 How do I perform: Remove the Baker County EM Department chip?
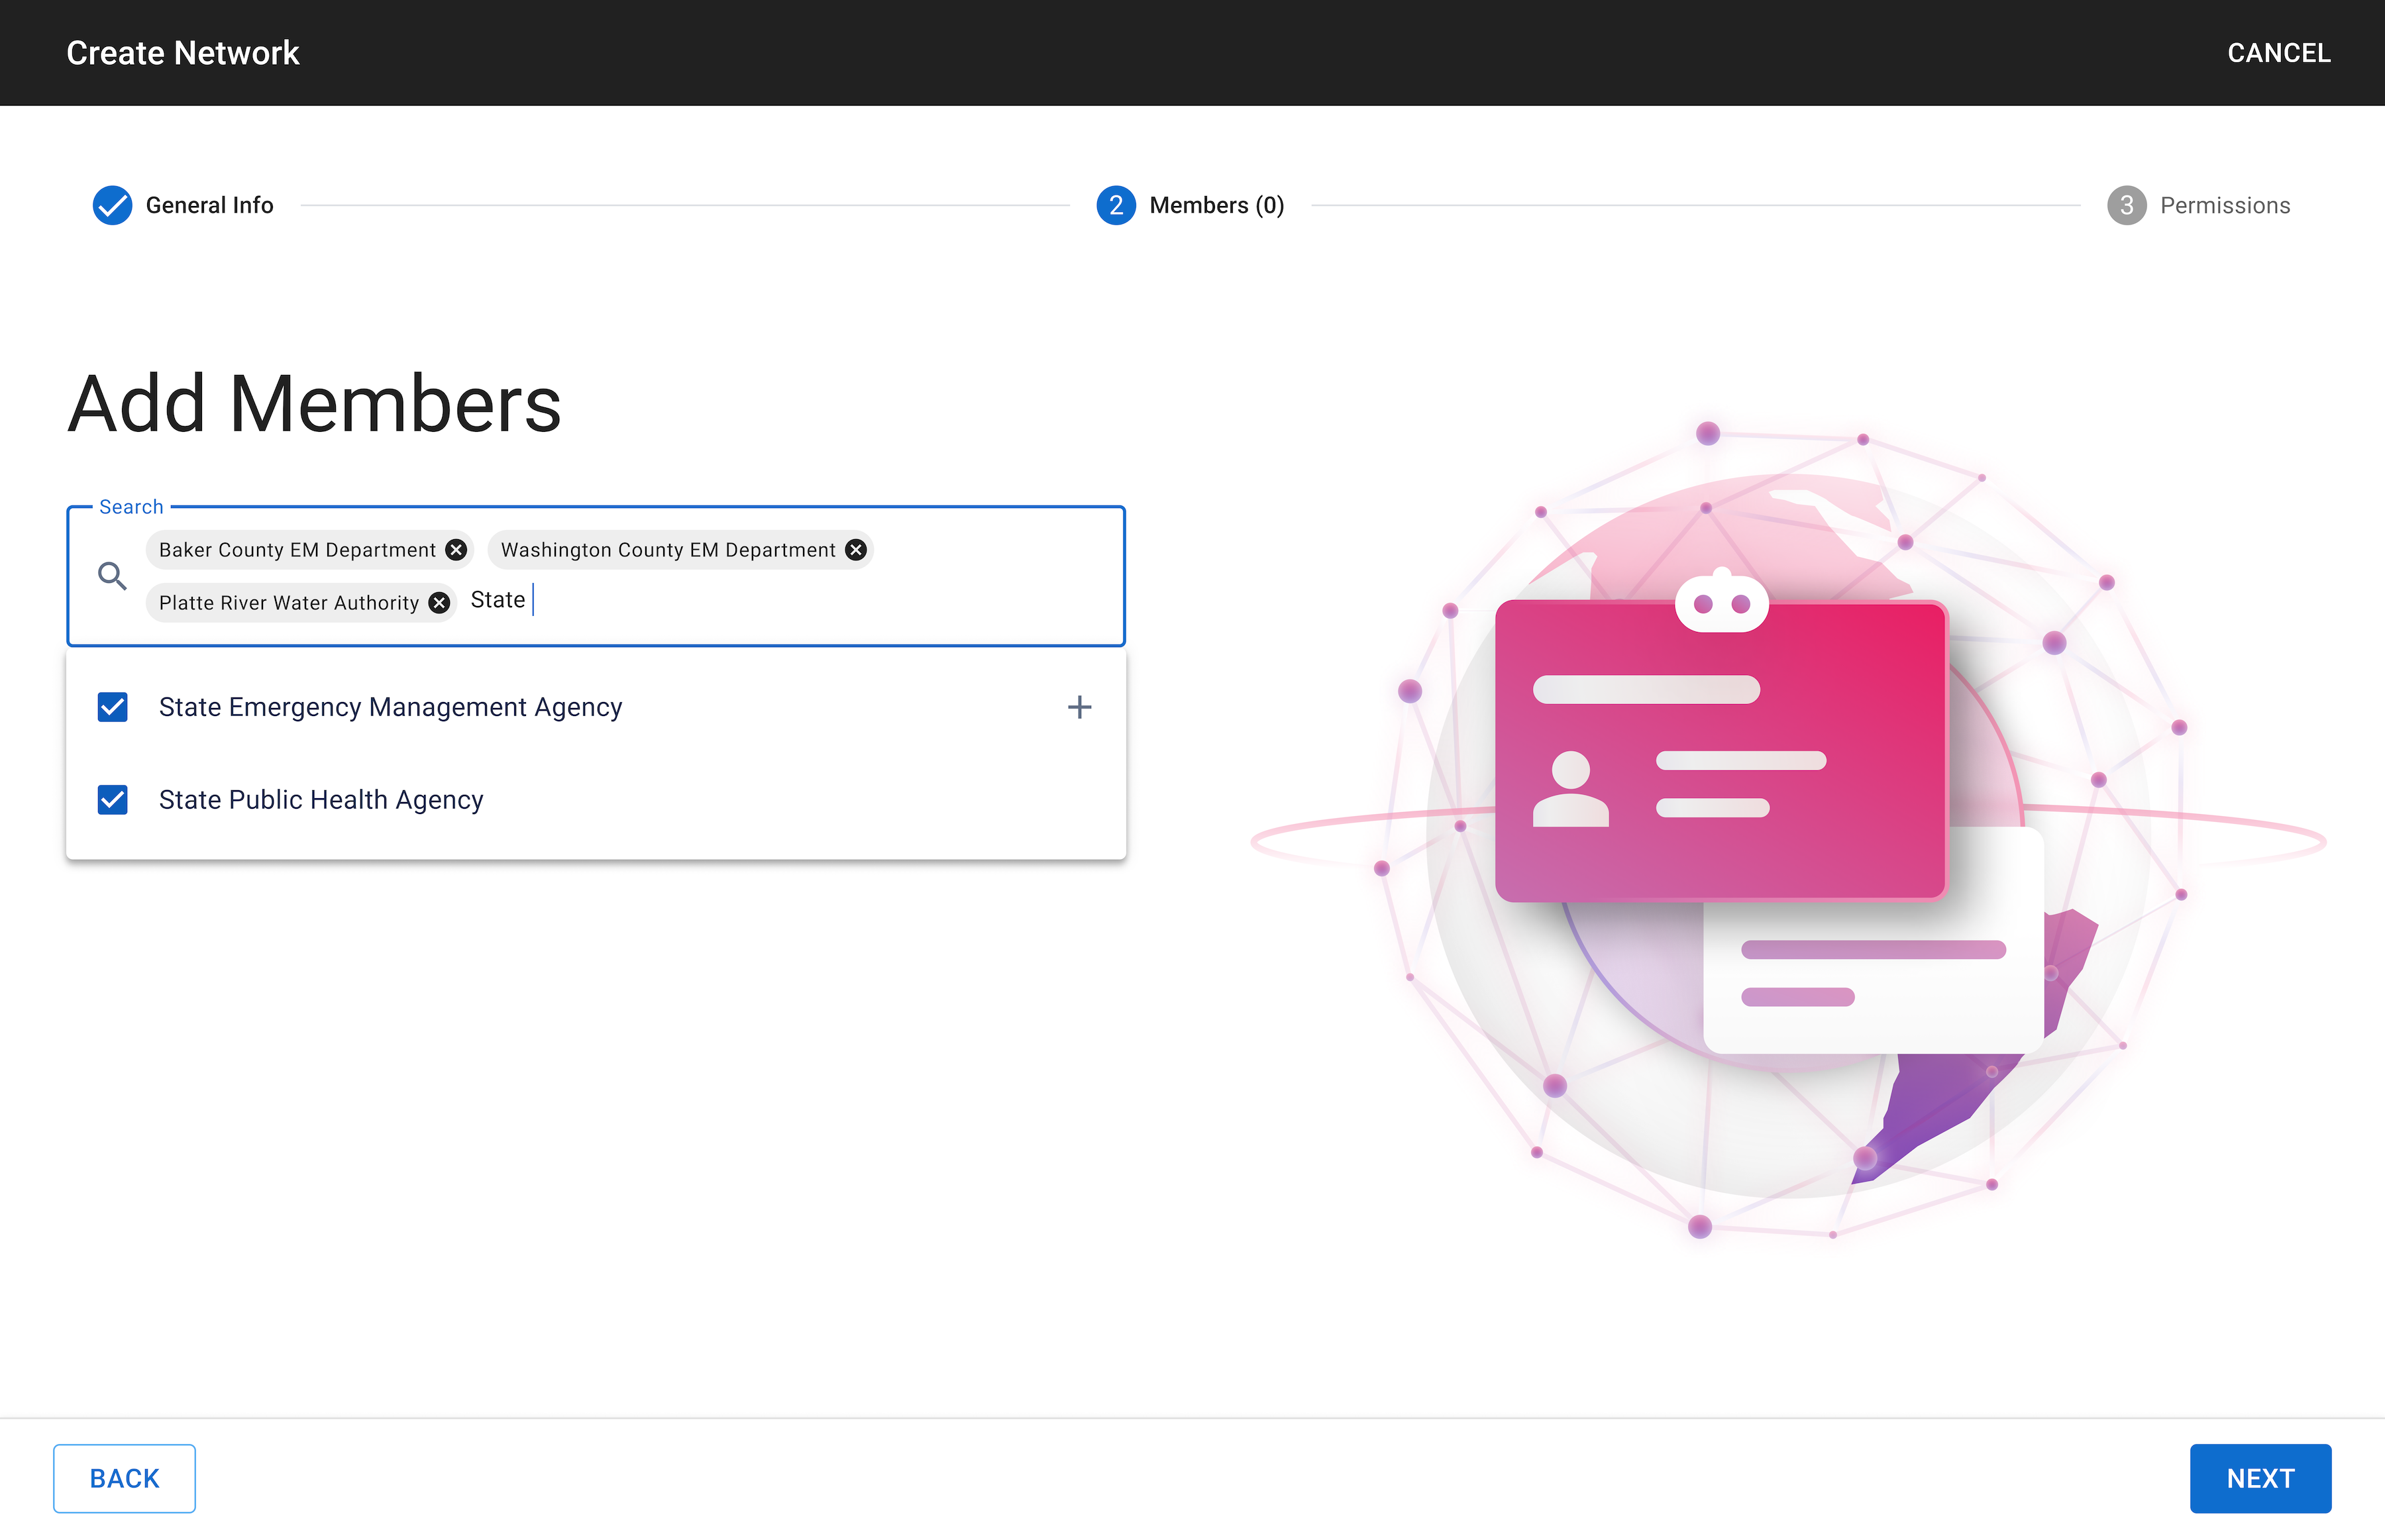pyautogui.click(x=456, y=550)
